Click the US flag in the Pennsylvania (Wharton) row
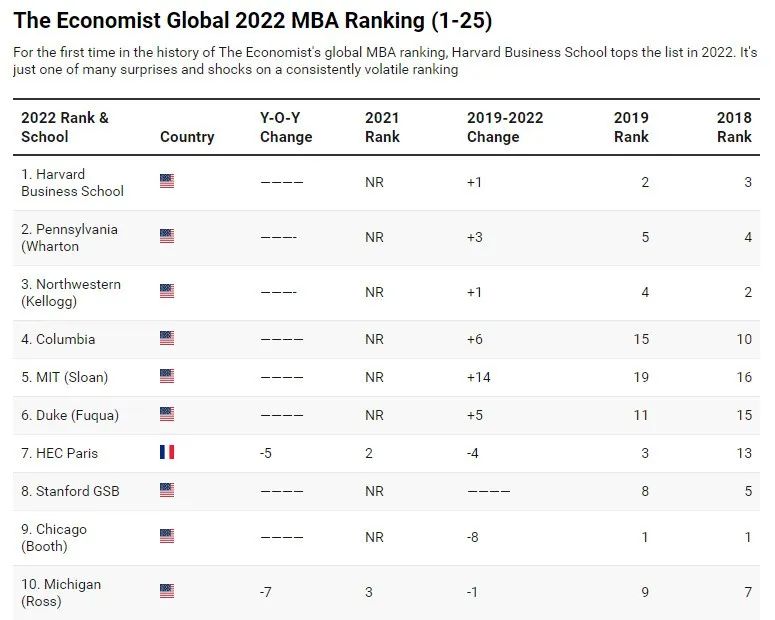Screen dimensions: 775x620 (167, 237)
